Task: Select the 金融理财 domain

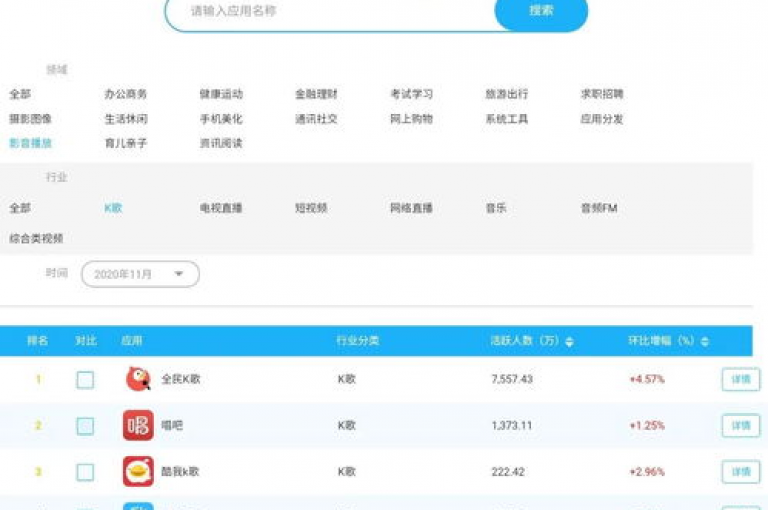Action: coord(316,94)
